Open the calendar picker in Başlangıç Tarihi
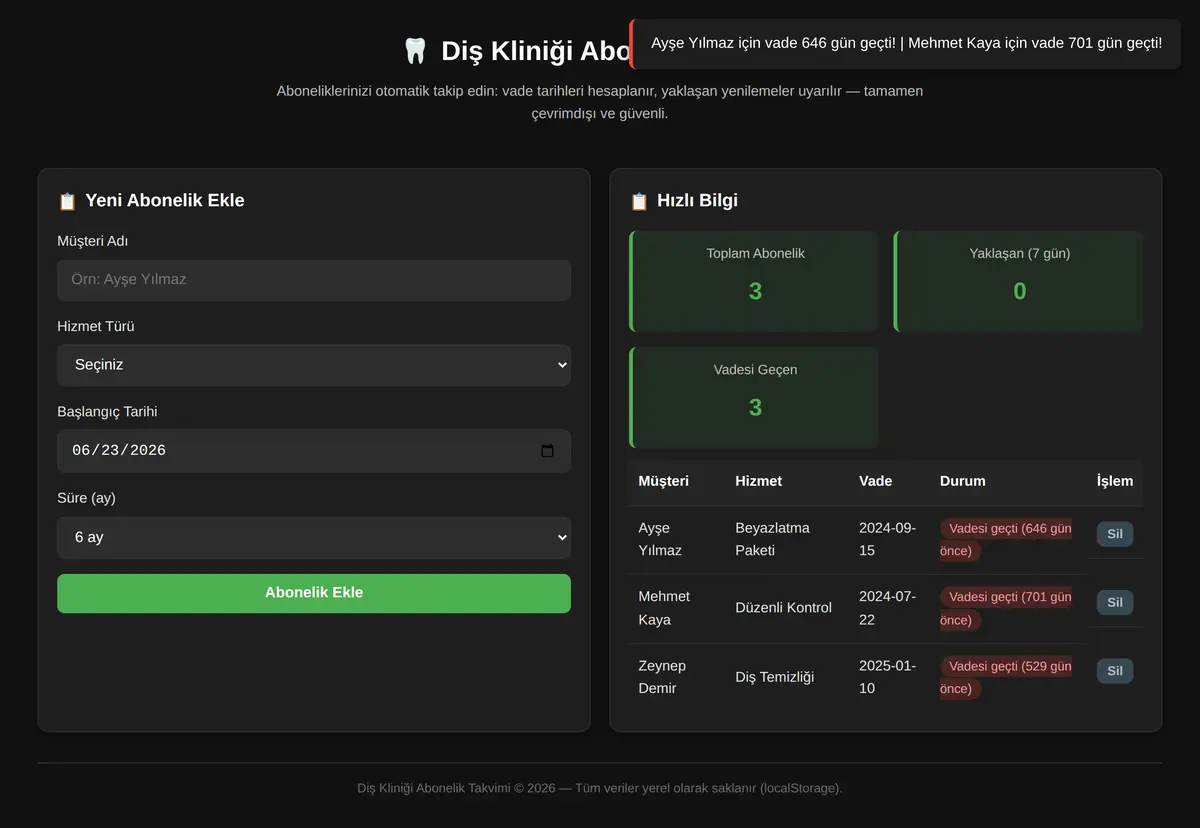Screen dimensions: 1200x828 [547, 451]
